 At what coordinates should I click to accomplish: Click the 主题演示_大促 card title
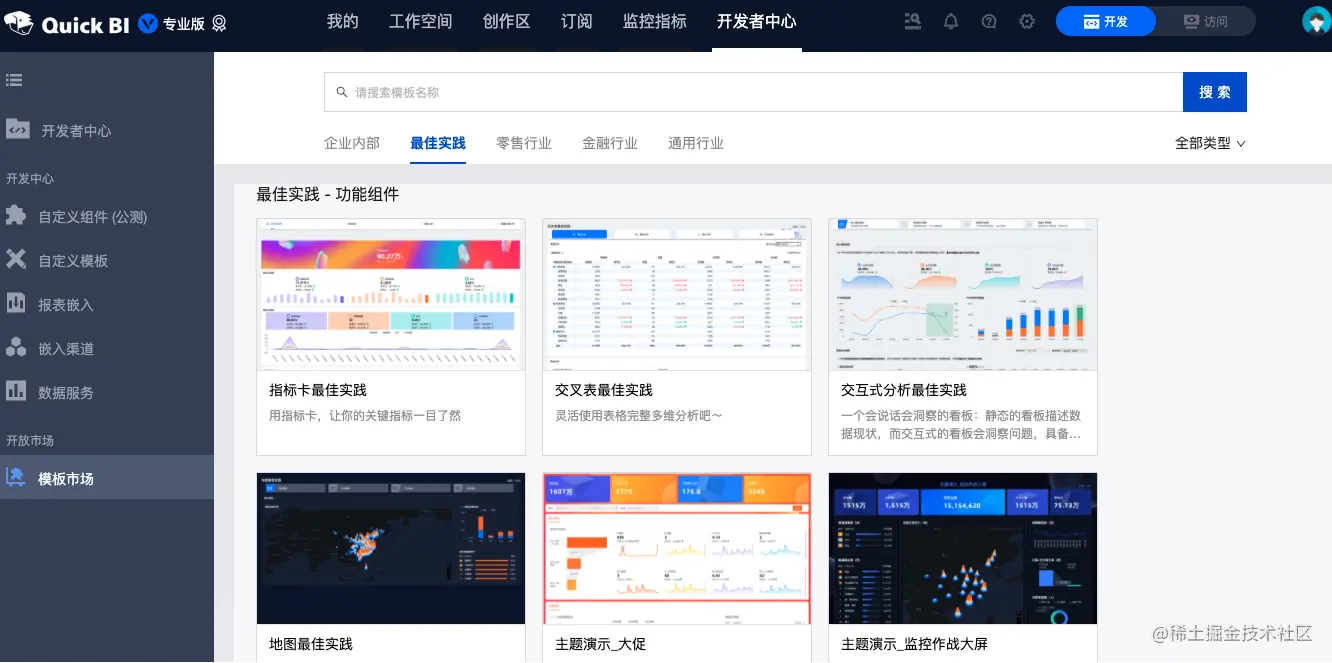[x=601, y=644]
